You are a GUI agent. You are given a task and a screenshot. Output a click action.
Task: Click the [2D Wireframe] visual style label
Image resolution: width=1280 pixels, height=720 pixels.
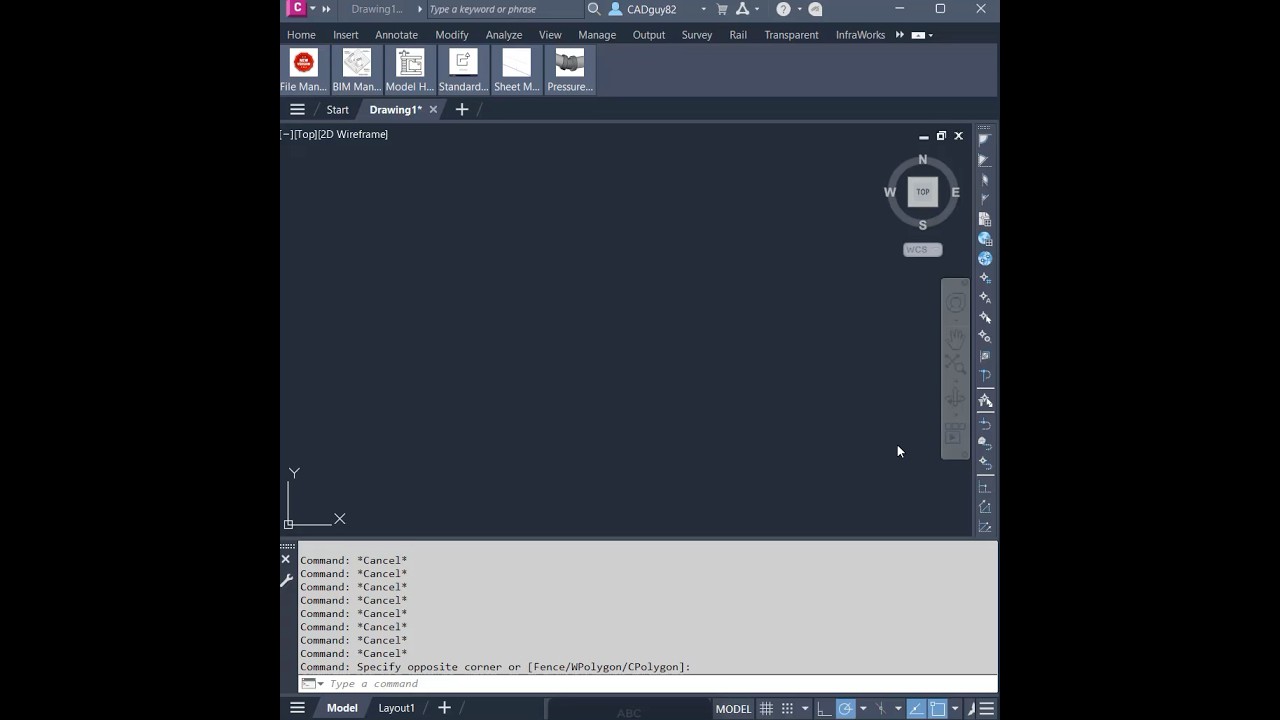353,134
